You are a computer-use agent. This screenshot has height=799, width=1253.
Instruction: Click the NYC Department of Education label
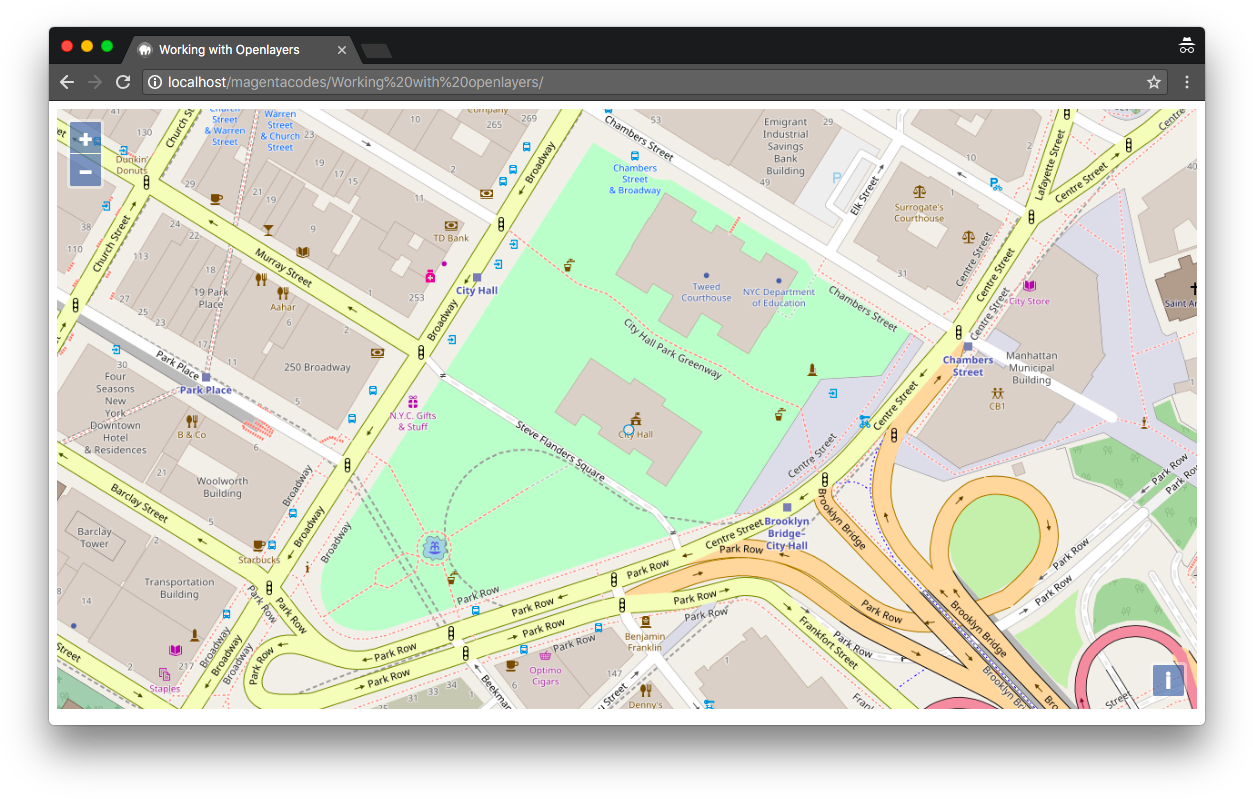point(779,298)
